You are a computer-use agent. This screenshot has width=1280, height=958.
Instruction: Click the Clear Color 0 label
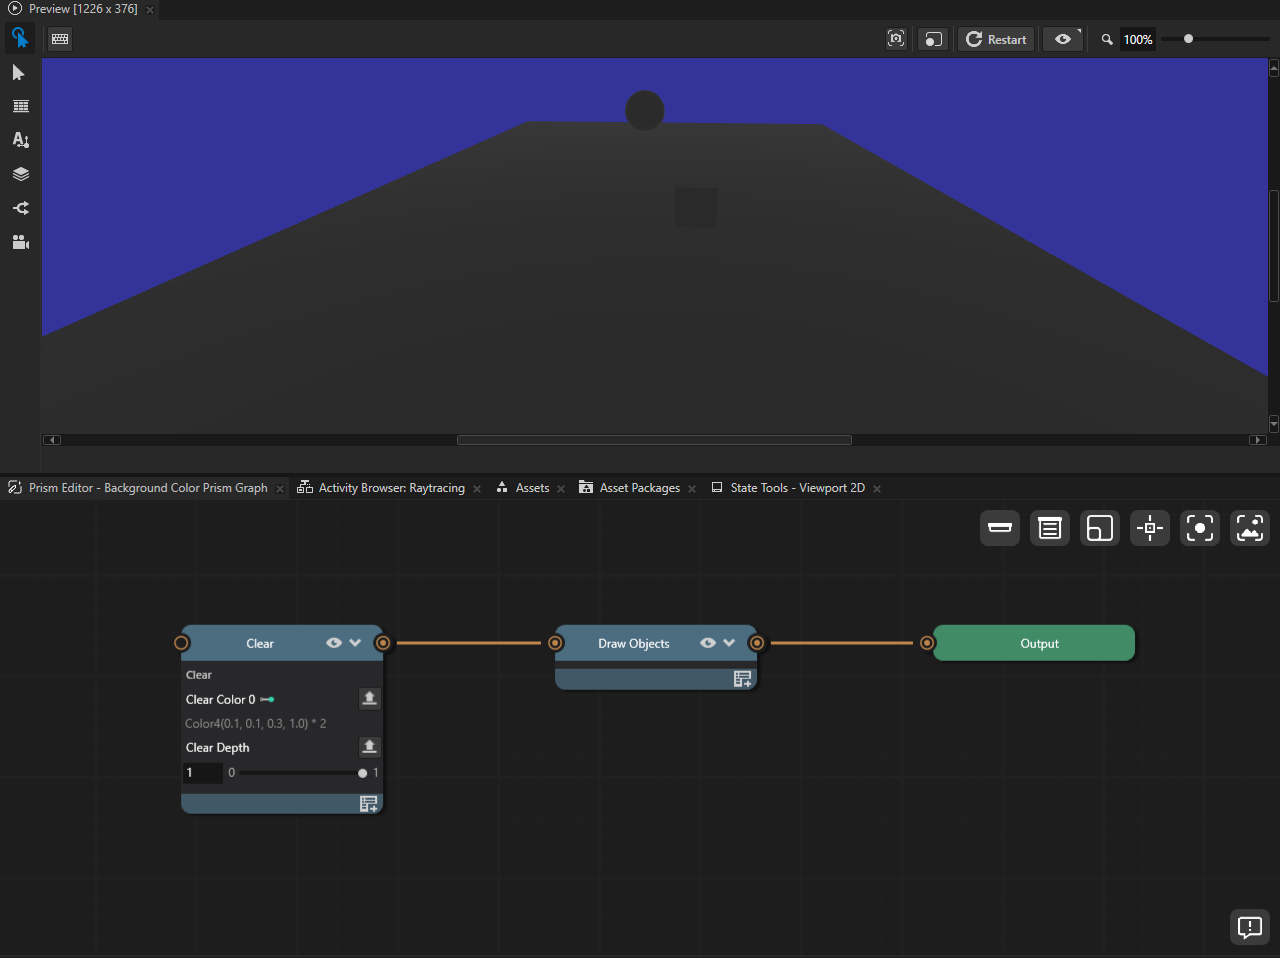220,699
